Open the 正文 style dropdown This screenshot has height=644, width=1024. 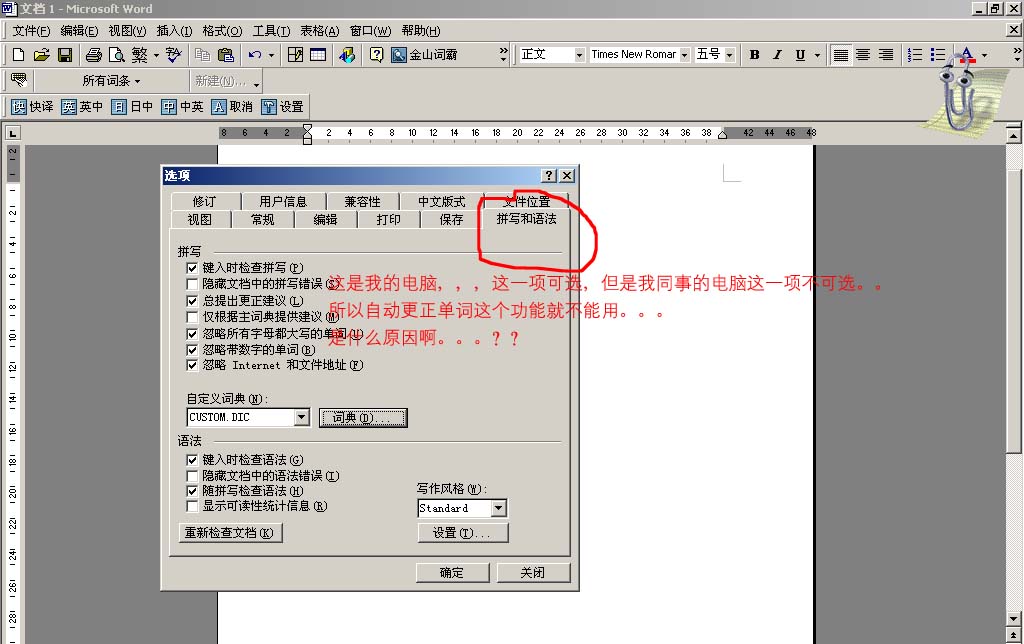coord(579,55)
